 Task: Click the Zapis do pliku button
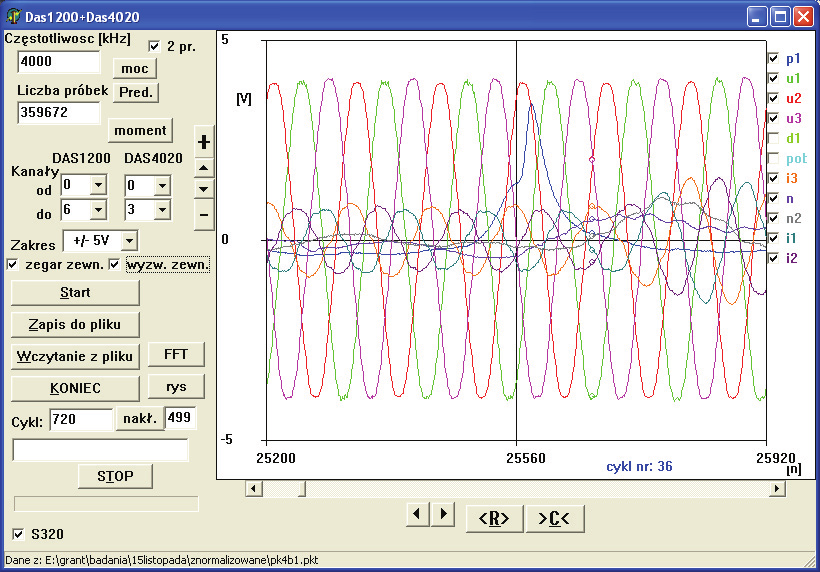(x=75, y=325)
